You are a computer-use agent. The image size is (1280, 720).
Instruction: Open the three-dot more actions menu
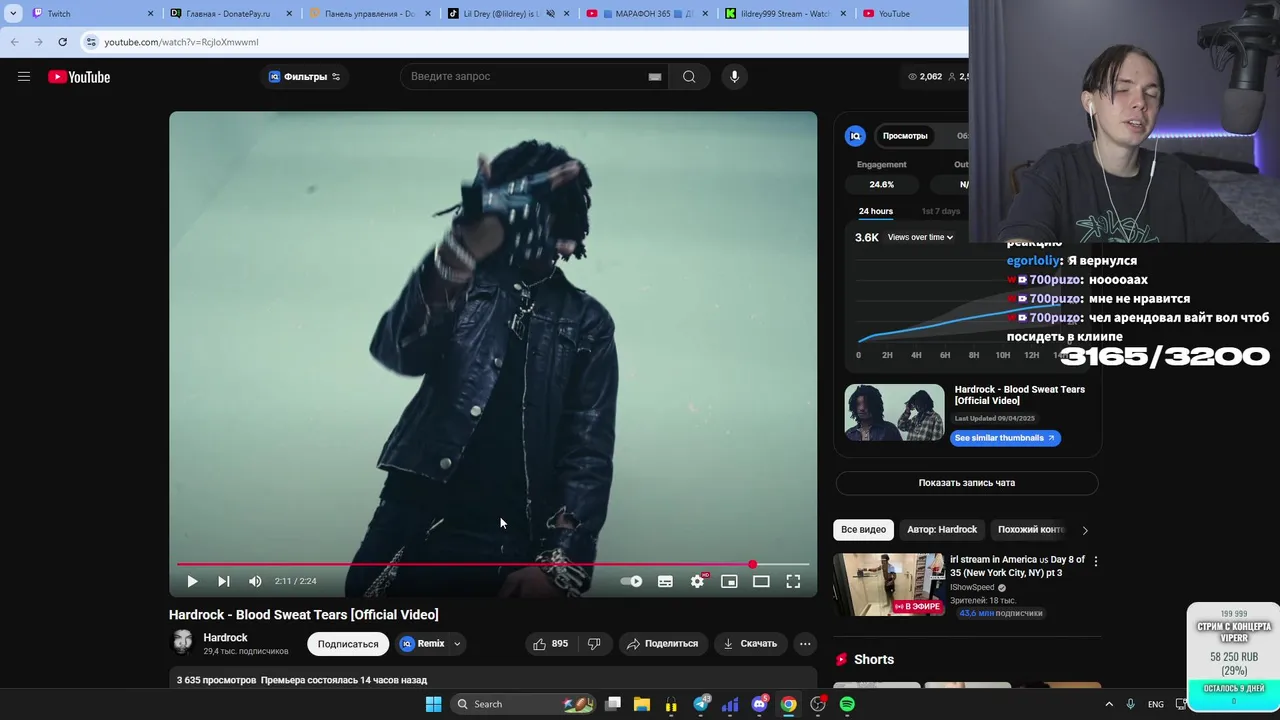point(805,644)
